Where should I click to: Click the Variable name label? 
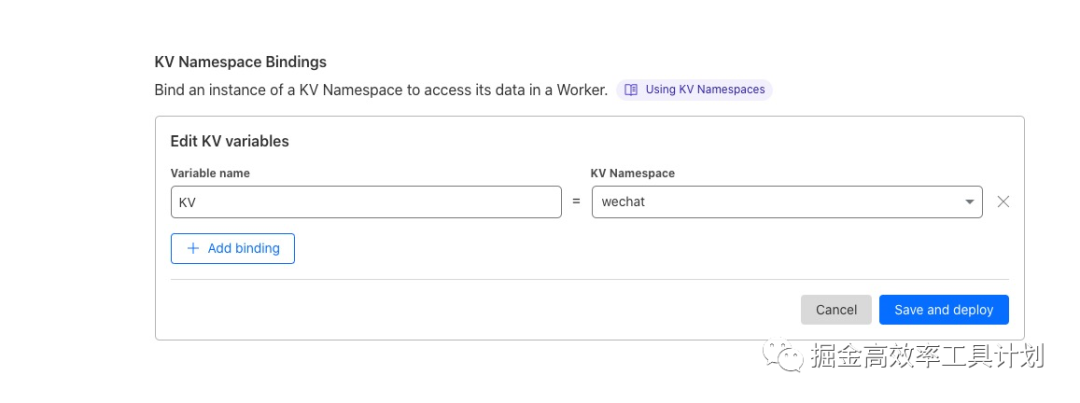coord(210,173)
